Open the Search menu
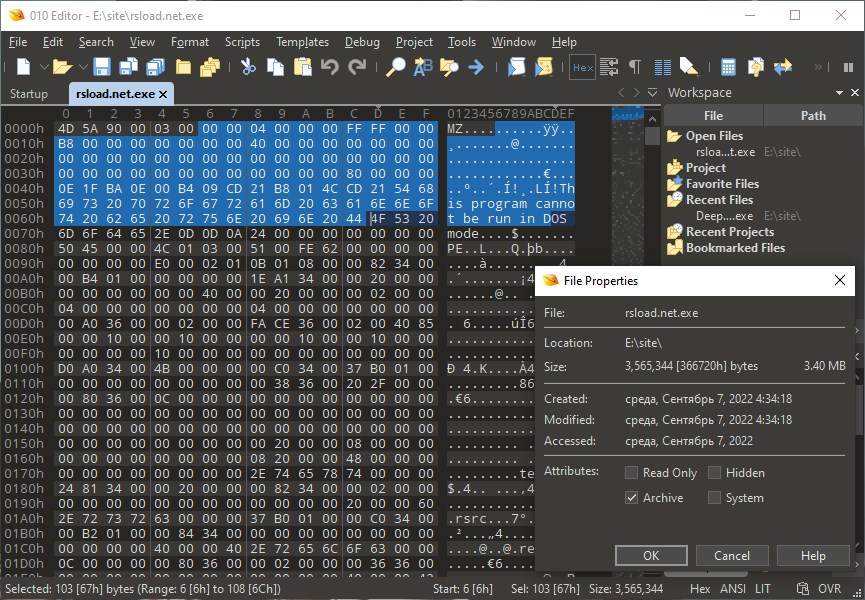 click(x=96, y=42)
